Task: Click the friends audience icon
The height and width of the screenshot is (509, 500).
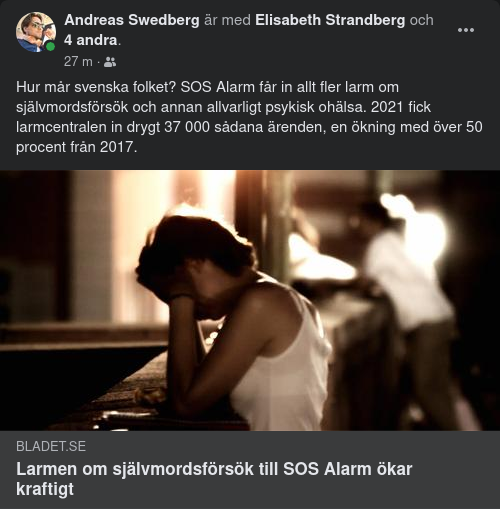Action: coord(110,62)
